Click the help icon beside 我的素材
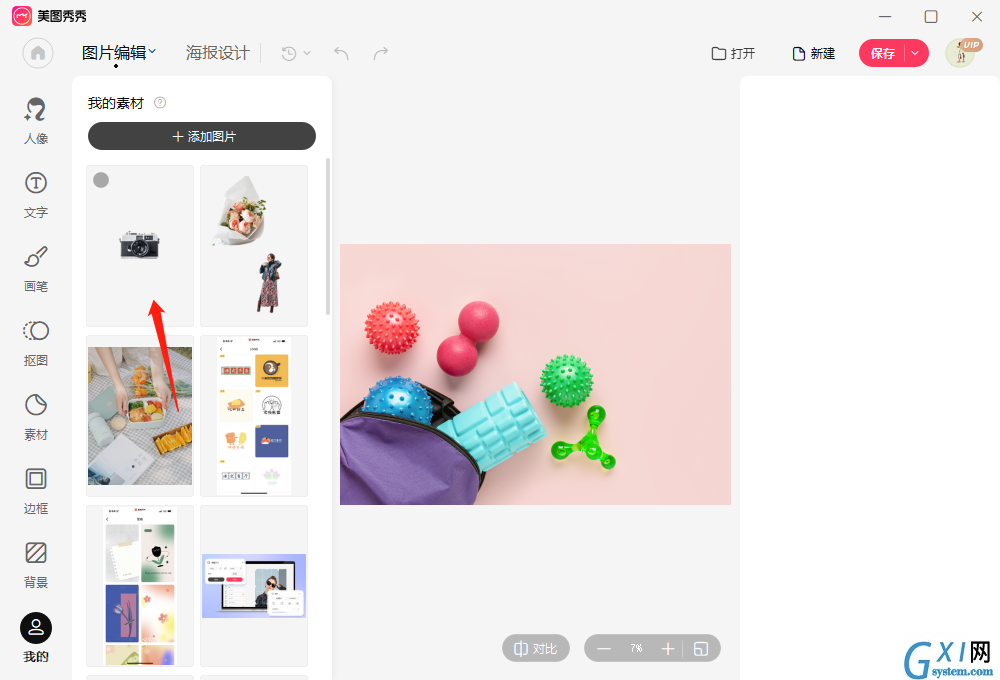The width and height of the screenshot is (1000, 680). [160, 103]
